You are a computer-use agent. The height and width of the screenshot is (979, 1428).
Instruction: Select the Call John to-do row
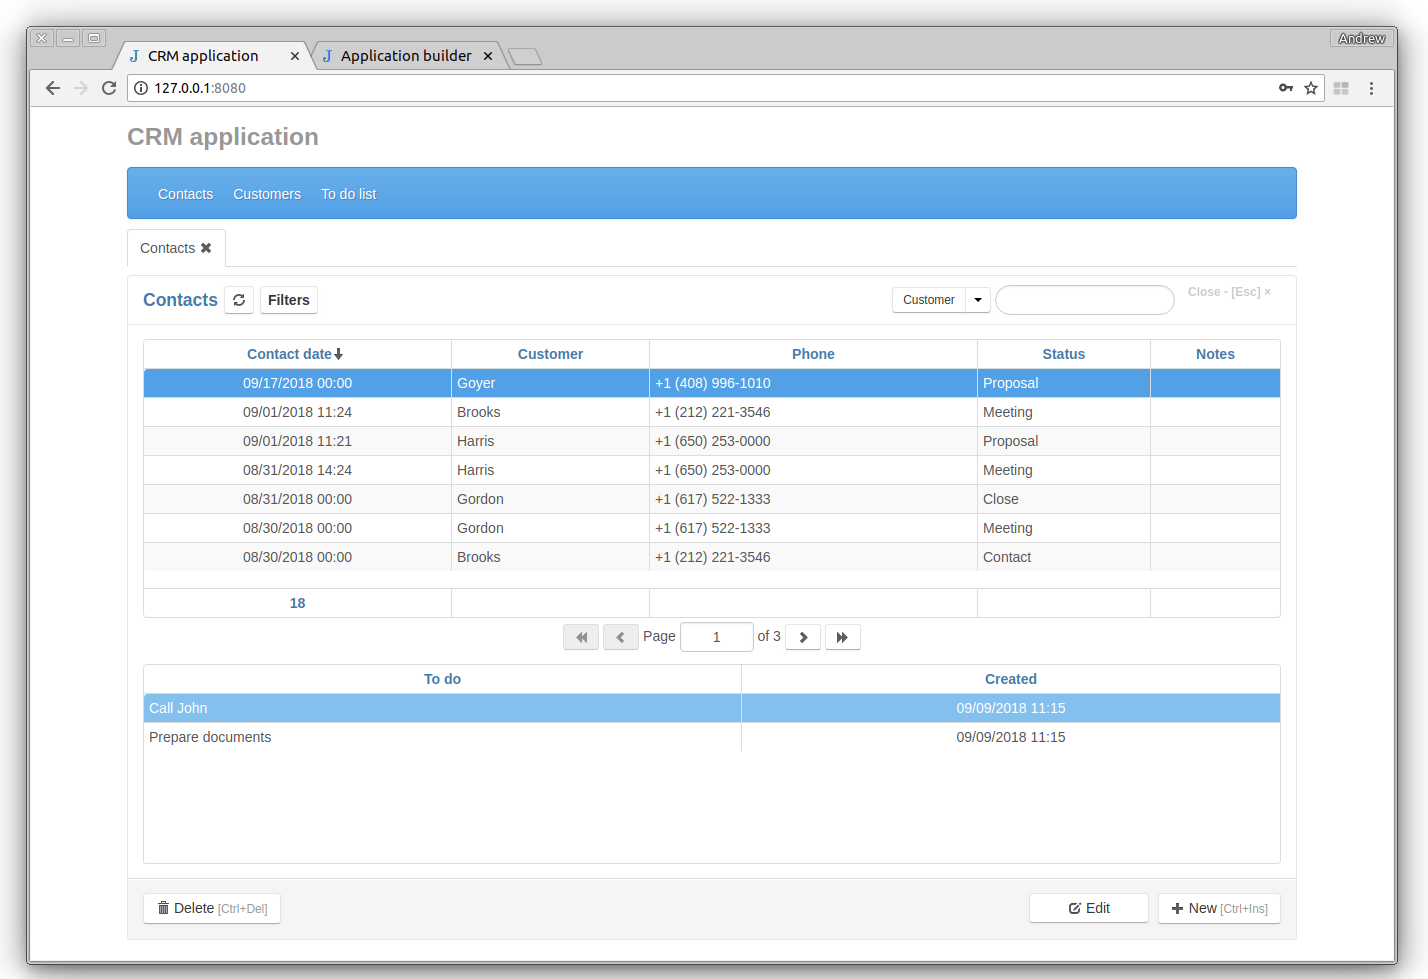click(712, 708)
